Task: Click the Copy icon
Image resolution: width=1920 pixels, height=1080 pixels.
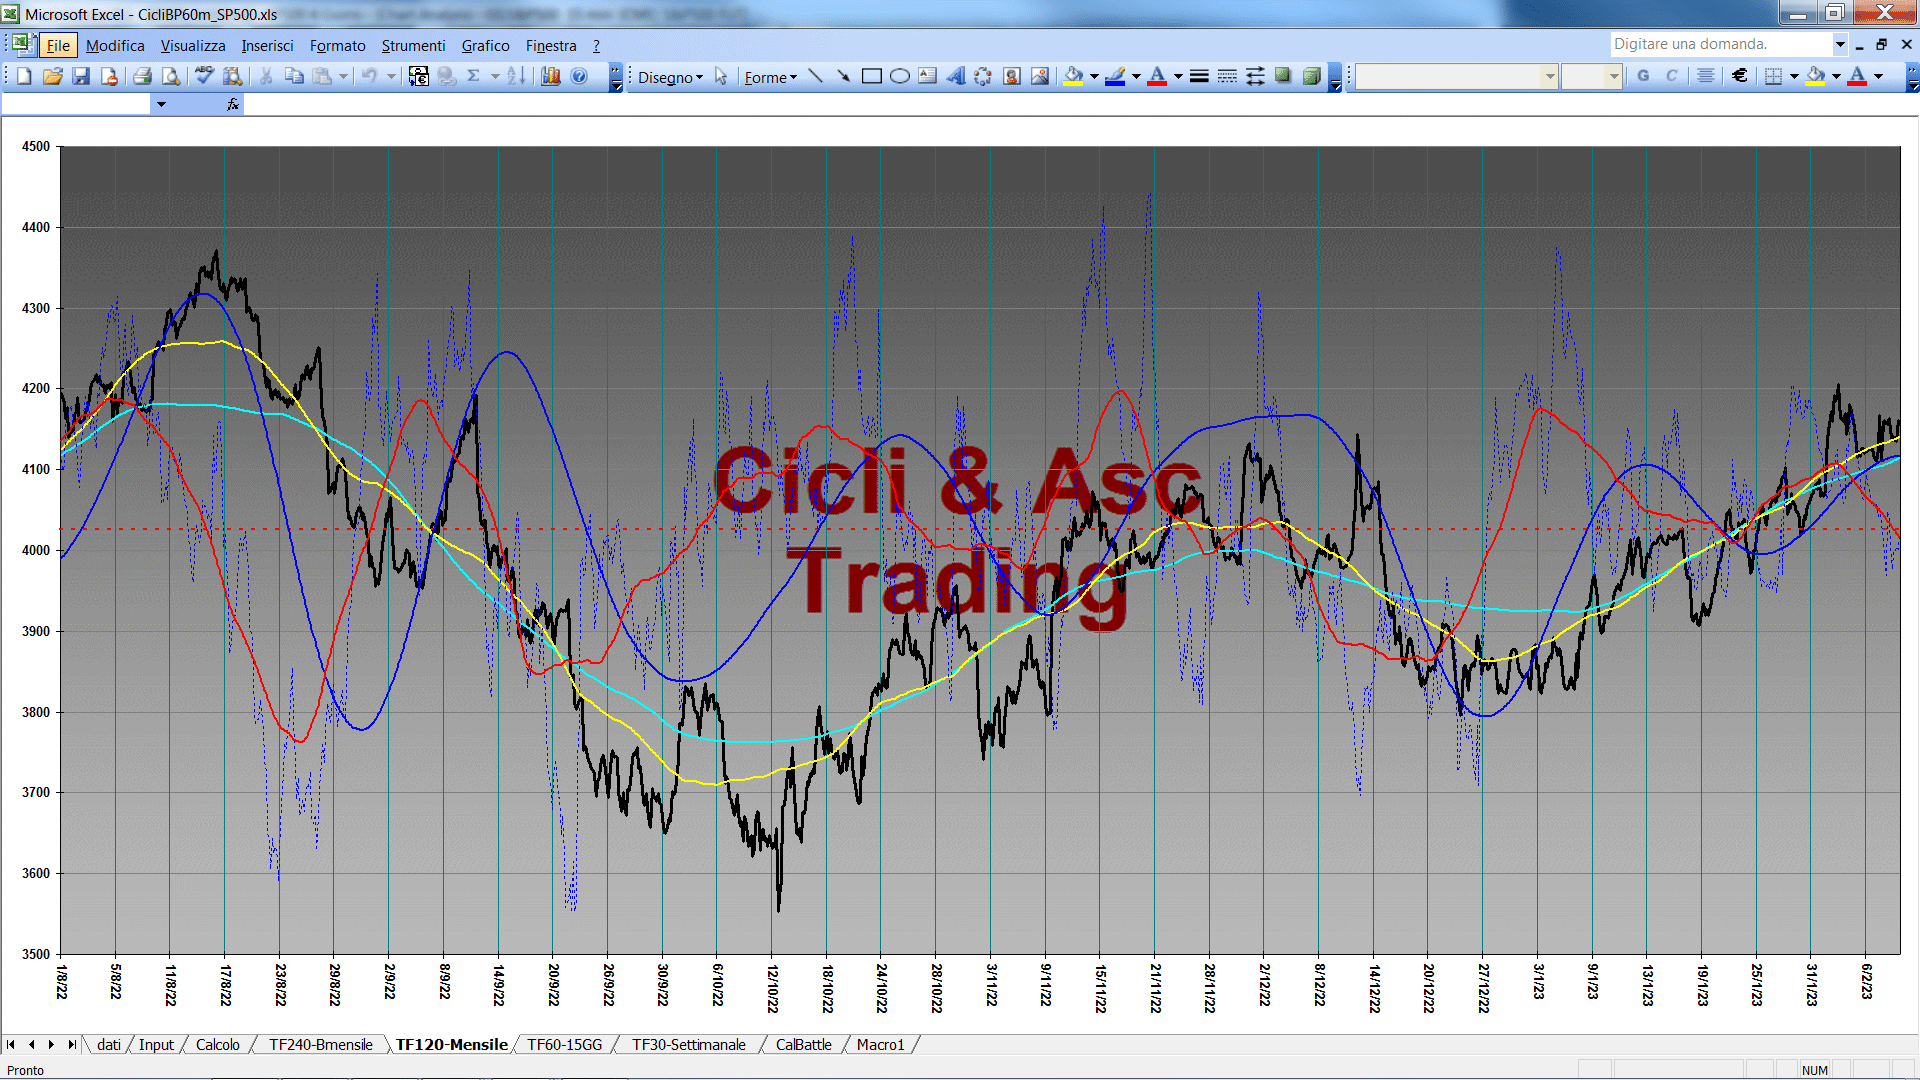Action: coord(294,76)
